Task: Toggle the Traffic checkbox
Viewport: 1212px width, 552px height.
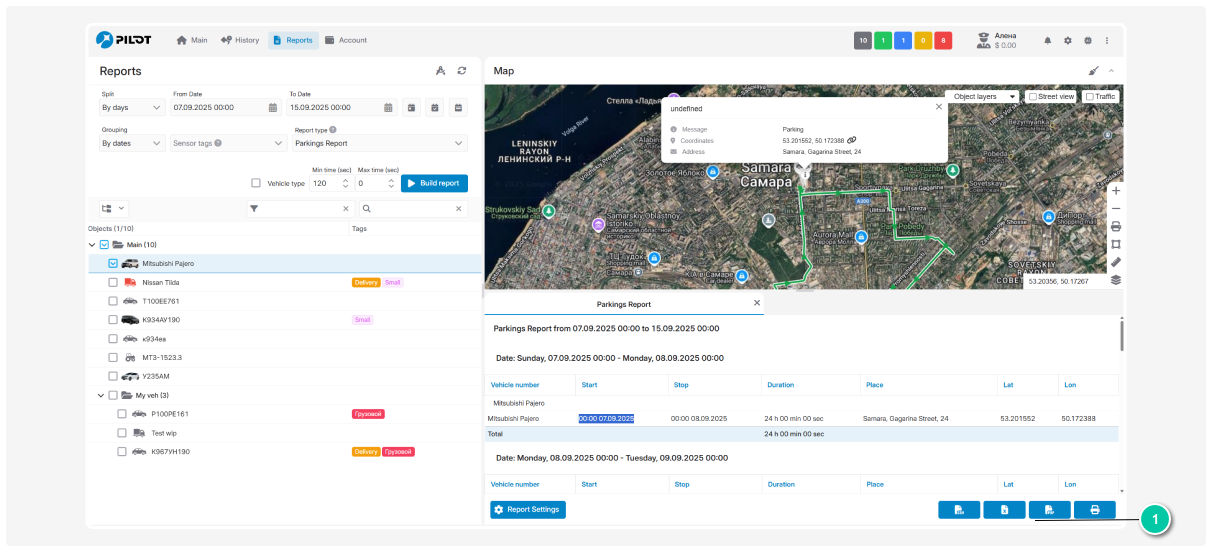Action: pos(1090,97)
